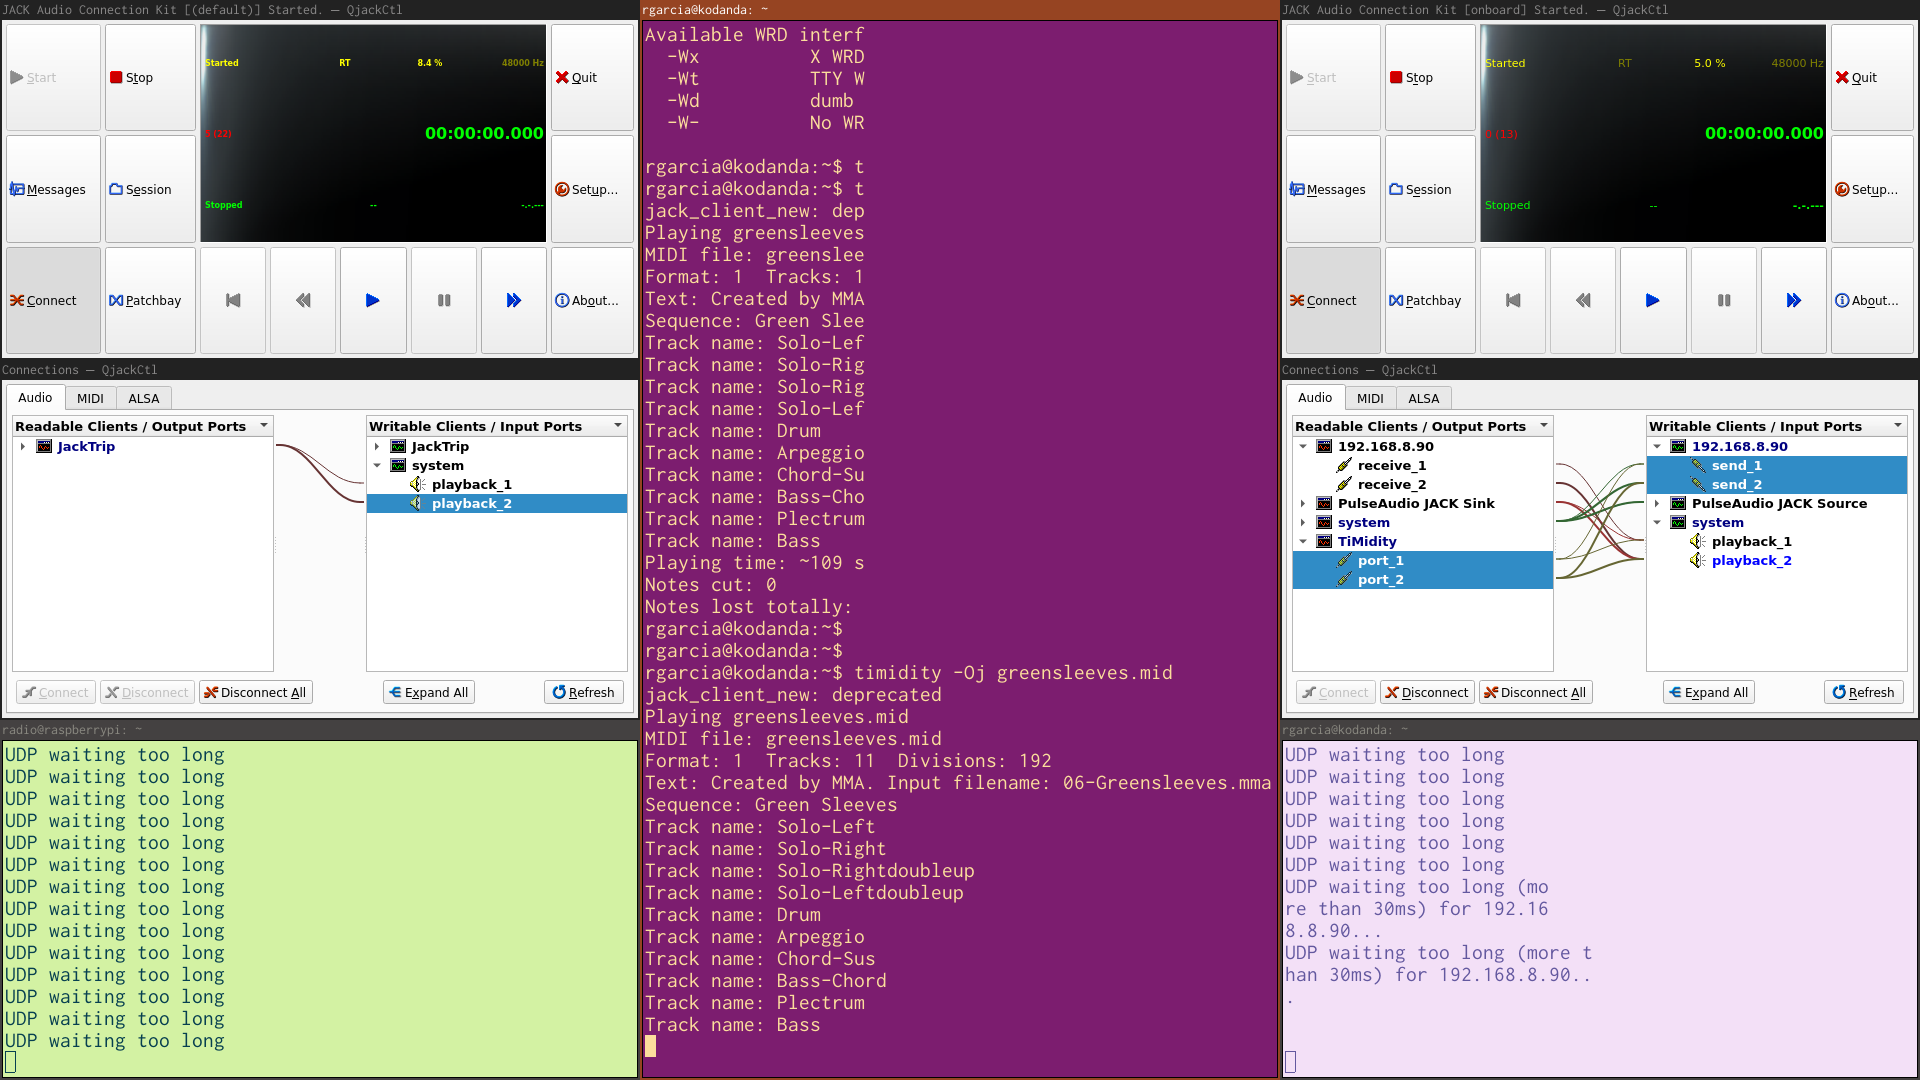Click Fast-forward transport in right QjackCtl
This screenshot has height=1080, width=1920.
point(1793,300)
